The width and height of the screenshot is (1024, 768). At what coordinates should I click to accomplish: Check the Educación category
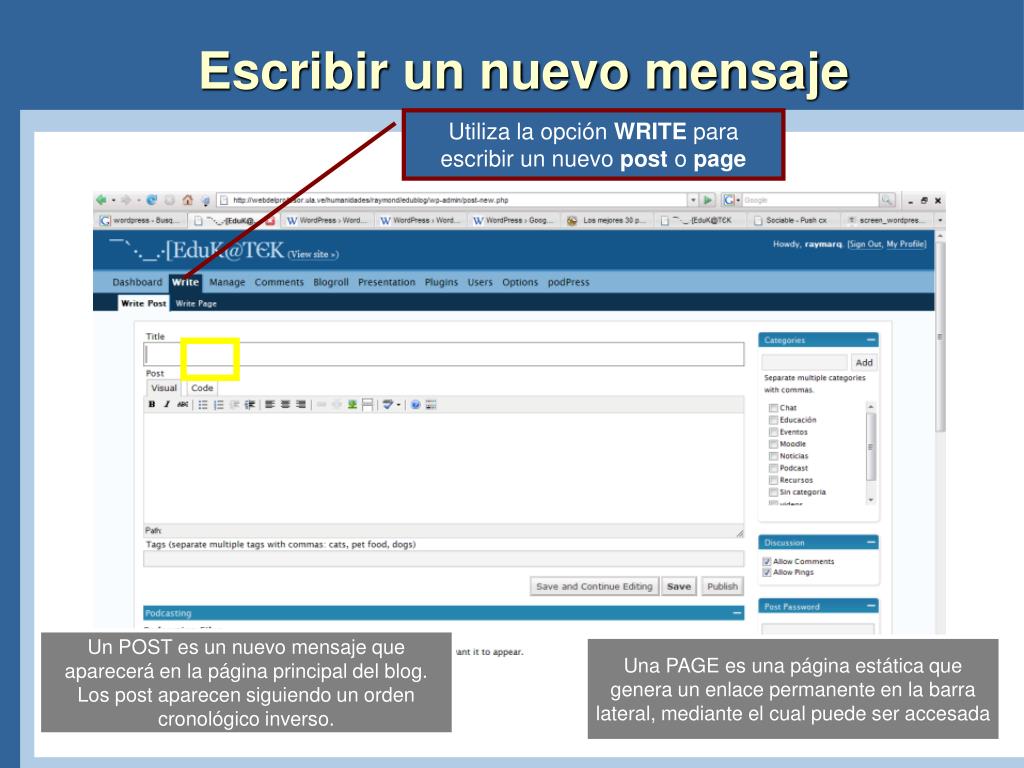(x=773, y=420)
